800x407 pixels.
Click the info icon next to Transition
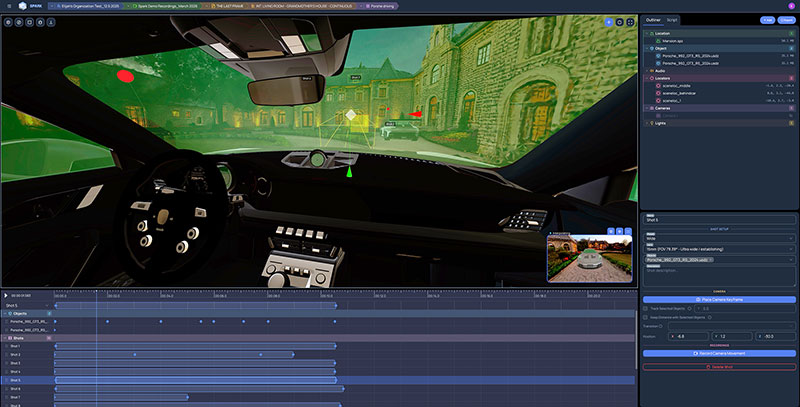tap(661, 326)
